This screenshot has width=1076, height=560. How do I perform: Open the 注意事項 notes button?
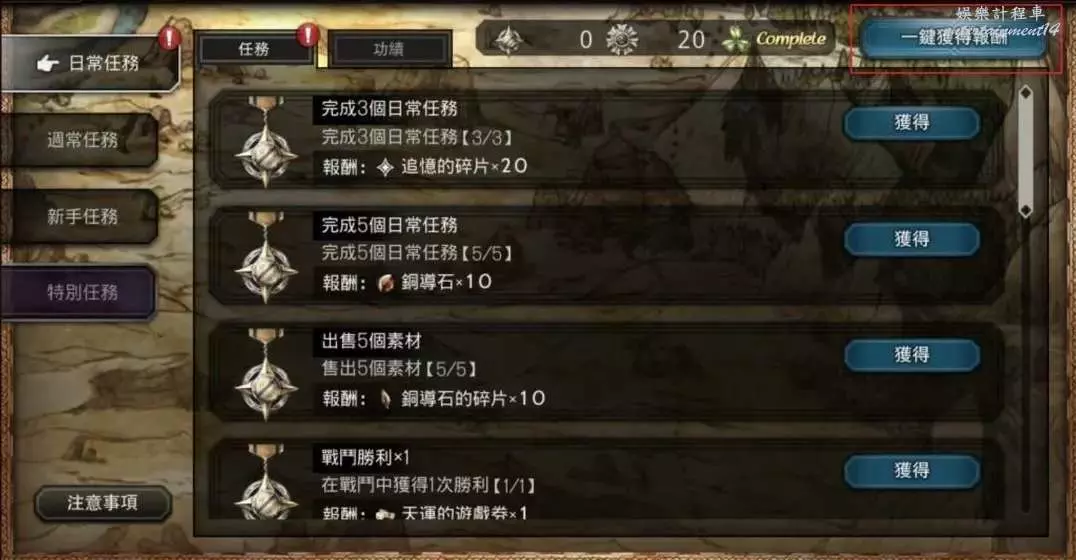pos(102,503)
